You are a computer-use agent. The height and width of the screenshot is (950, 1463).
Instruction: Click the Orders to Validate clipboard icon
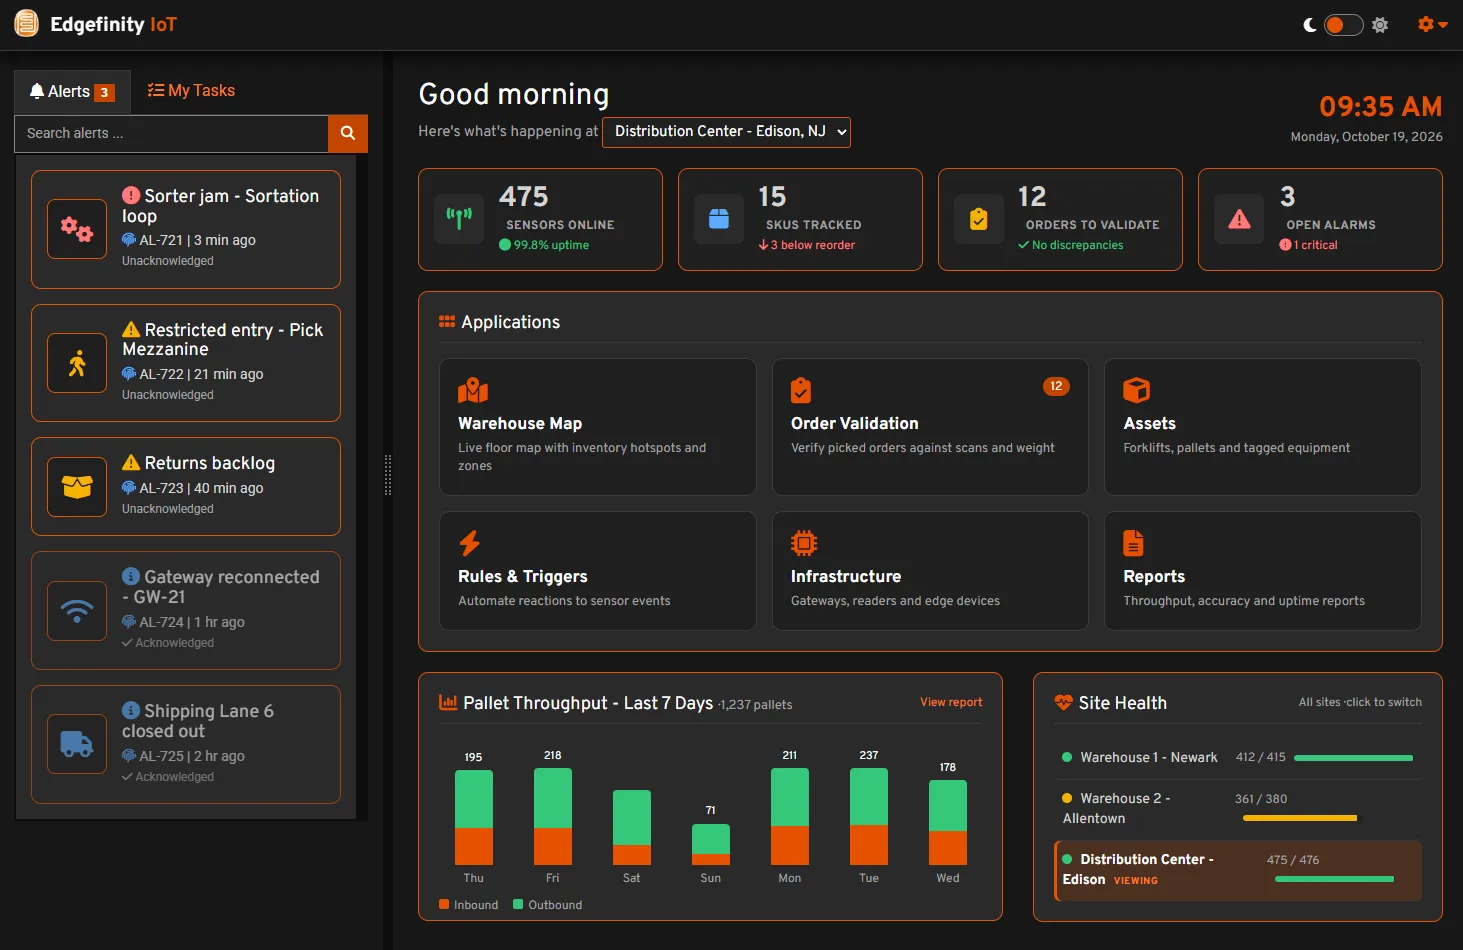tap(979, 219)
